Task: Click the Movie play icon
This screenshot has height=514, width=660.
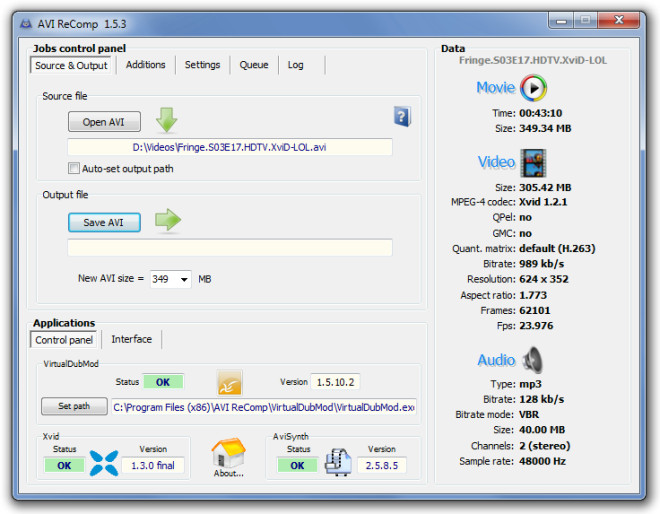Action: tap(533, 88)
